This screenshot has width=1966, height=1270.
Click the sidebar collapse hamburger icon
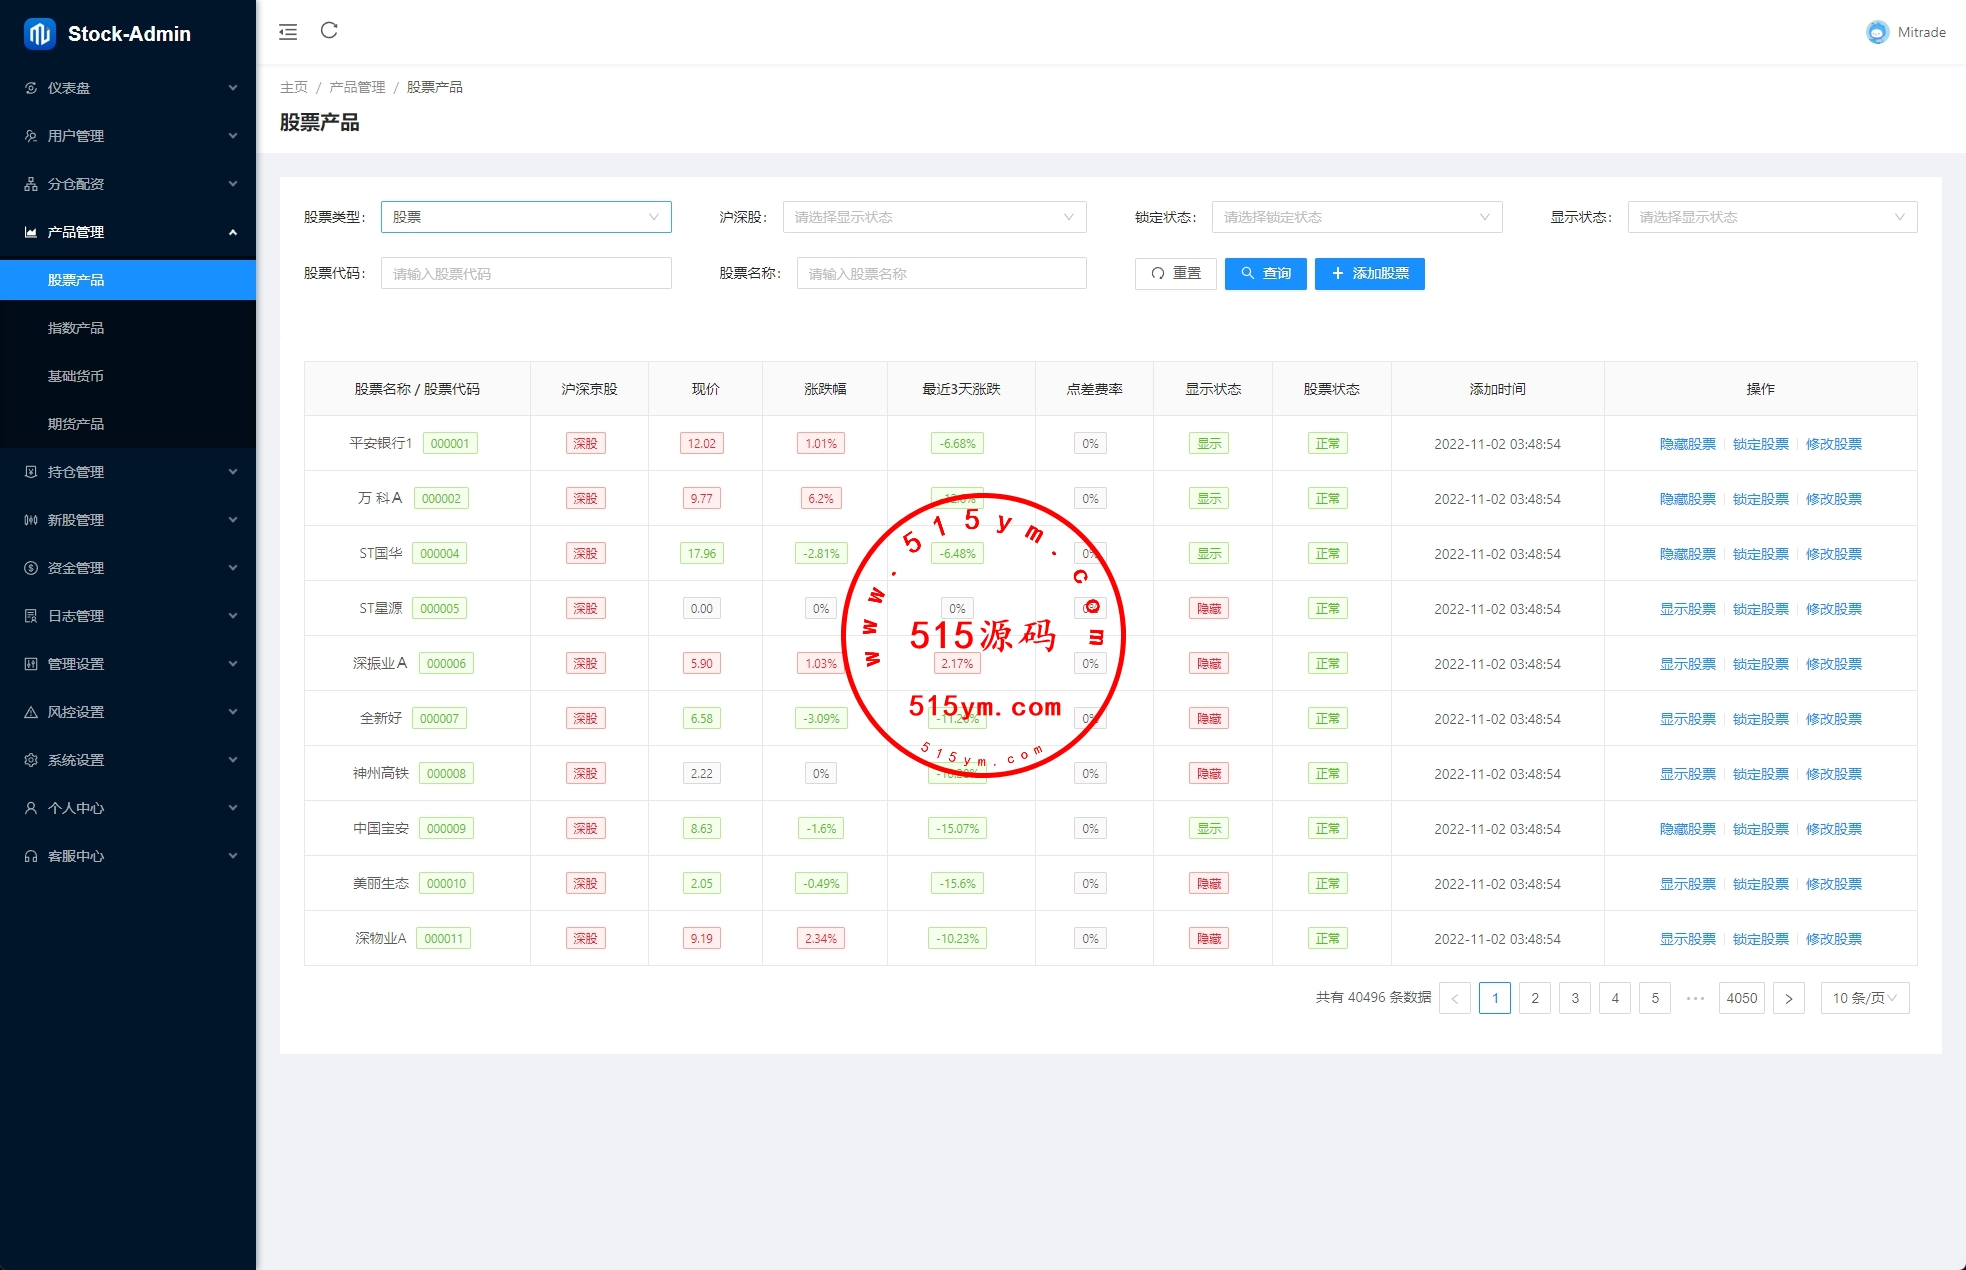coord(288,32)
